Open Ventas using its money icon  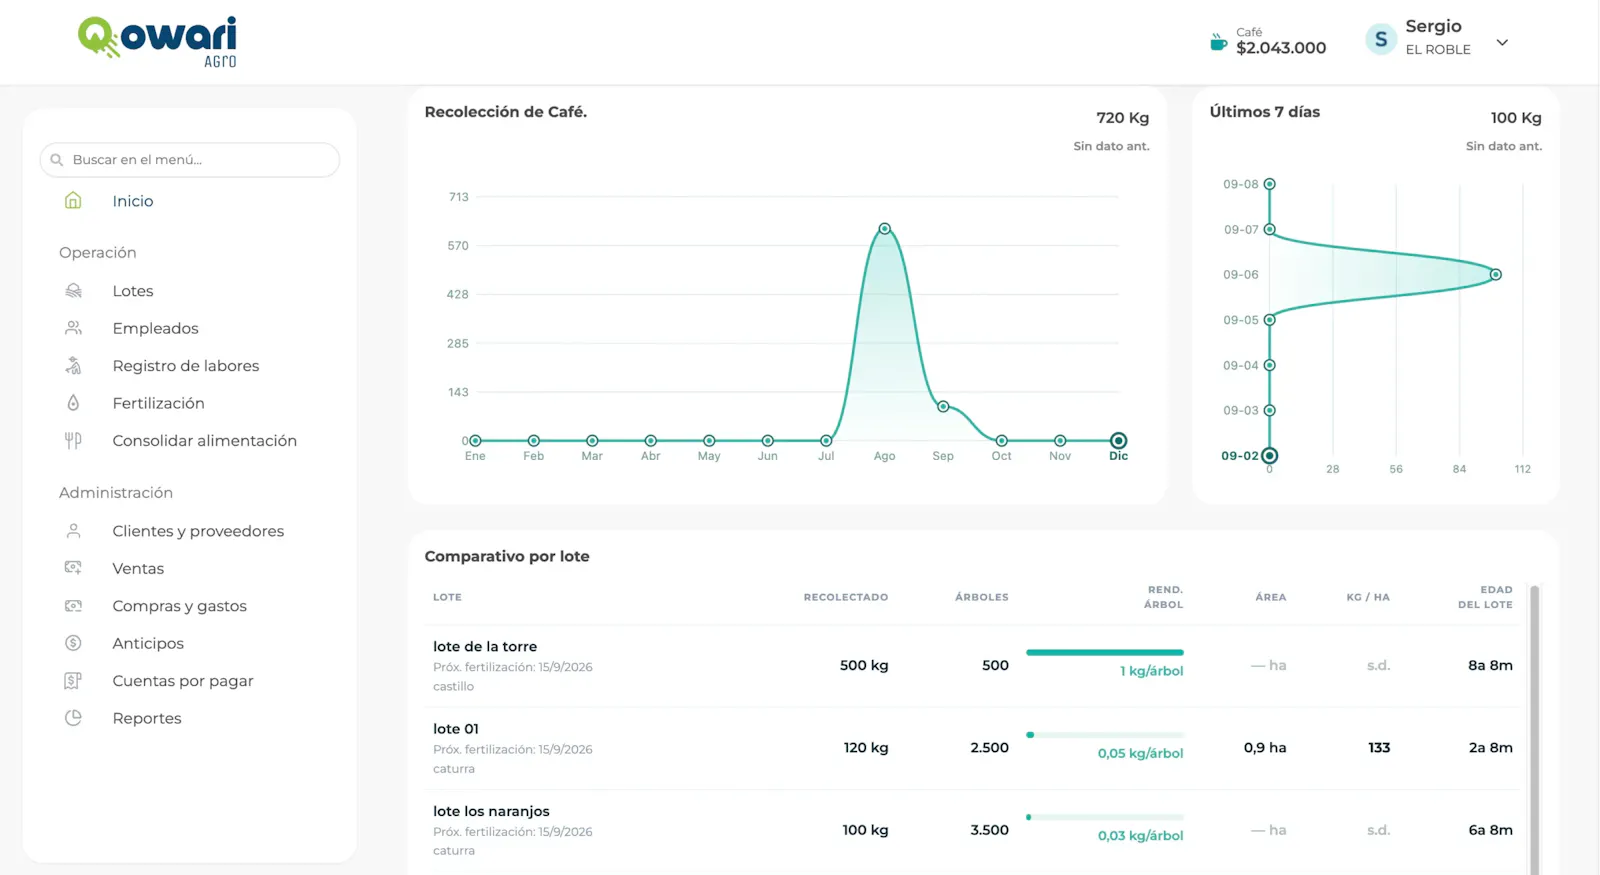coord(73,568)
